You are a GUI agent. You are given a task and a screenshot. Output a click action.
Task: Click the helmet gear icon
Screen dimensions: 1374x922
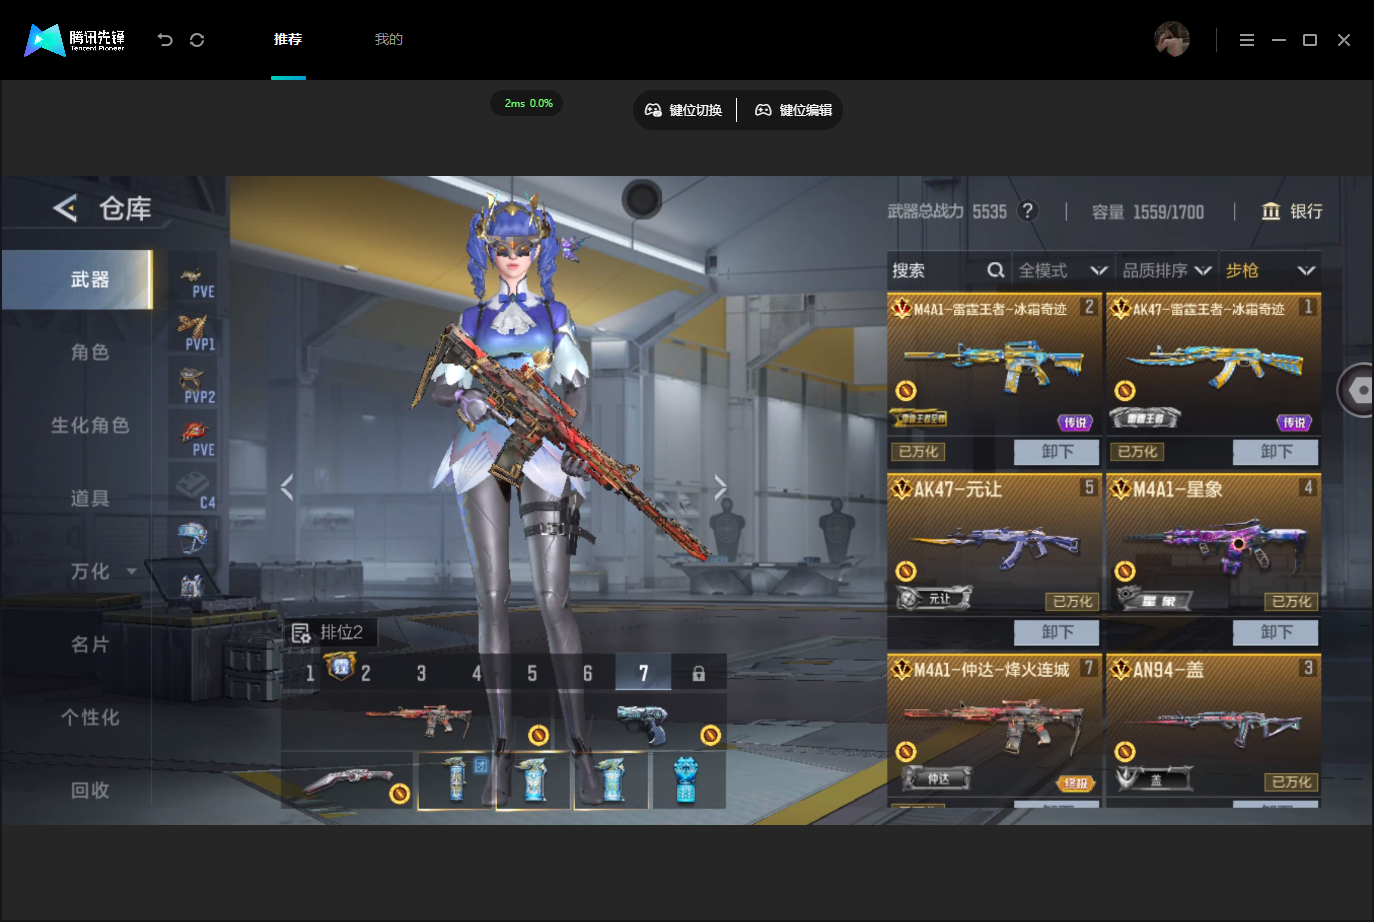192,537
